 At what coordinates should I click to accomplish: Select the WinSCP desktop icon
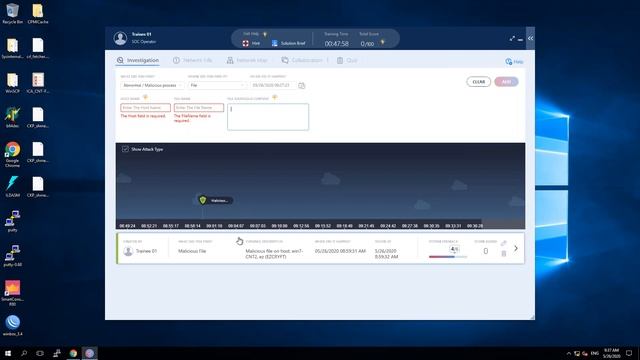point(12,83)
